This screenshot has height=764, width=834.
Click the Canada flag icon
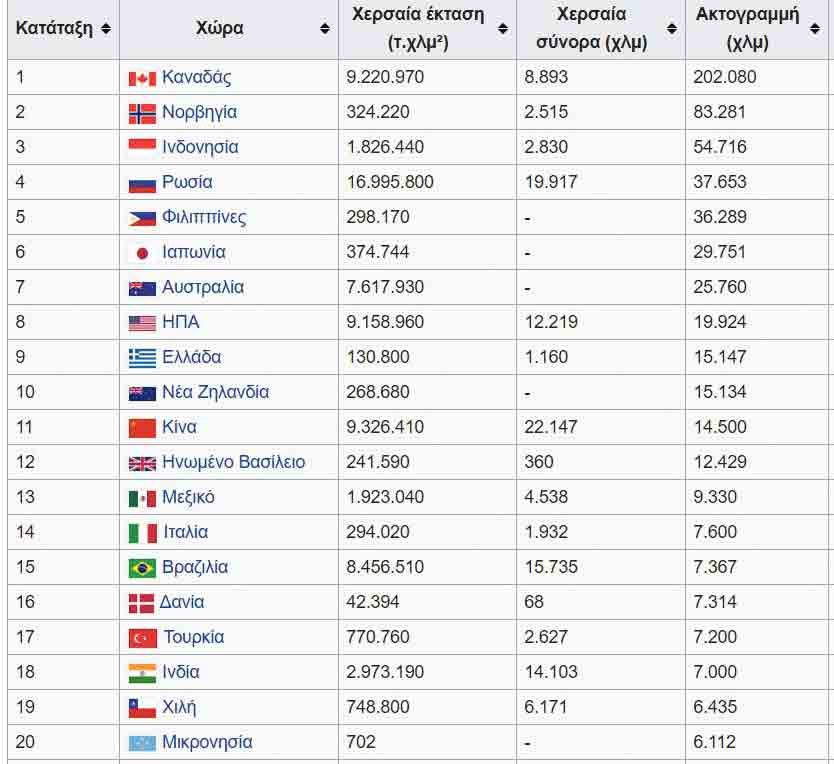pyautogui.click(x=142, y=78)
